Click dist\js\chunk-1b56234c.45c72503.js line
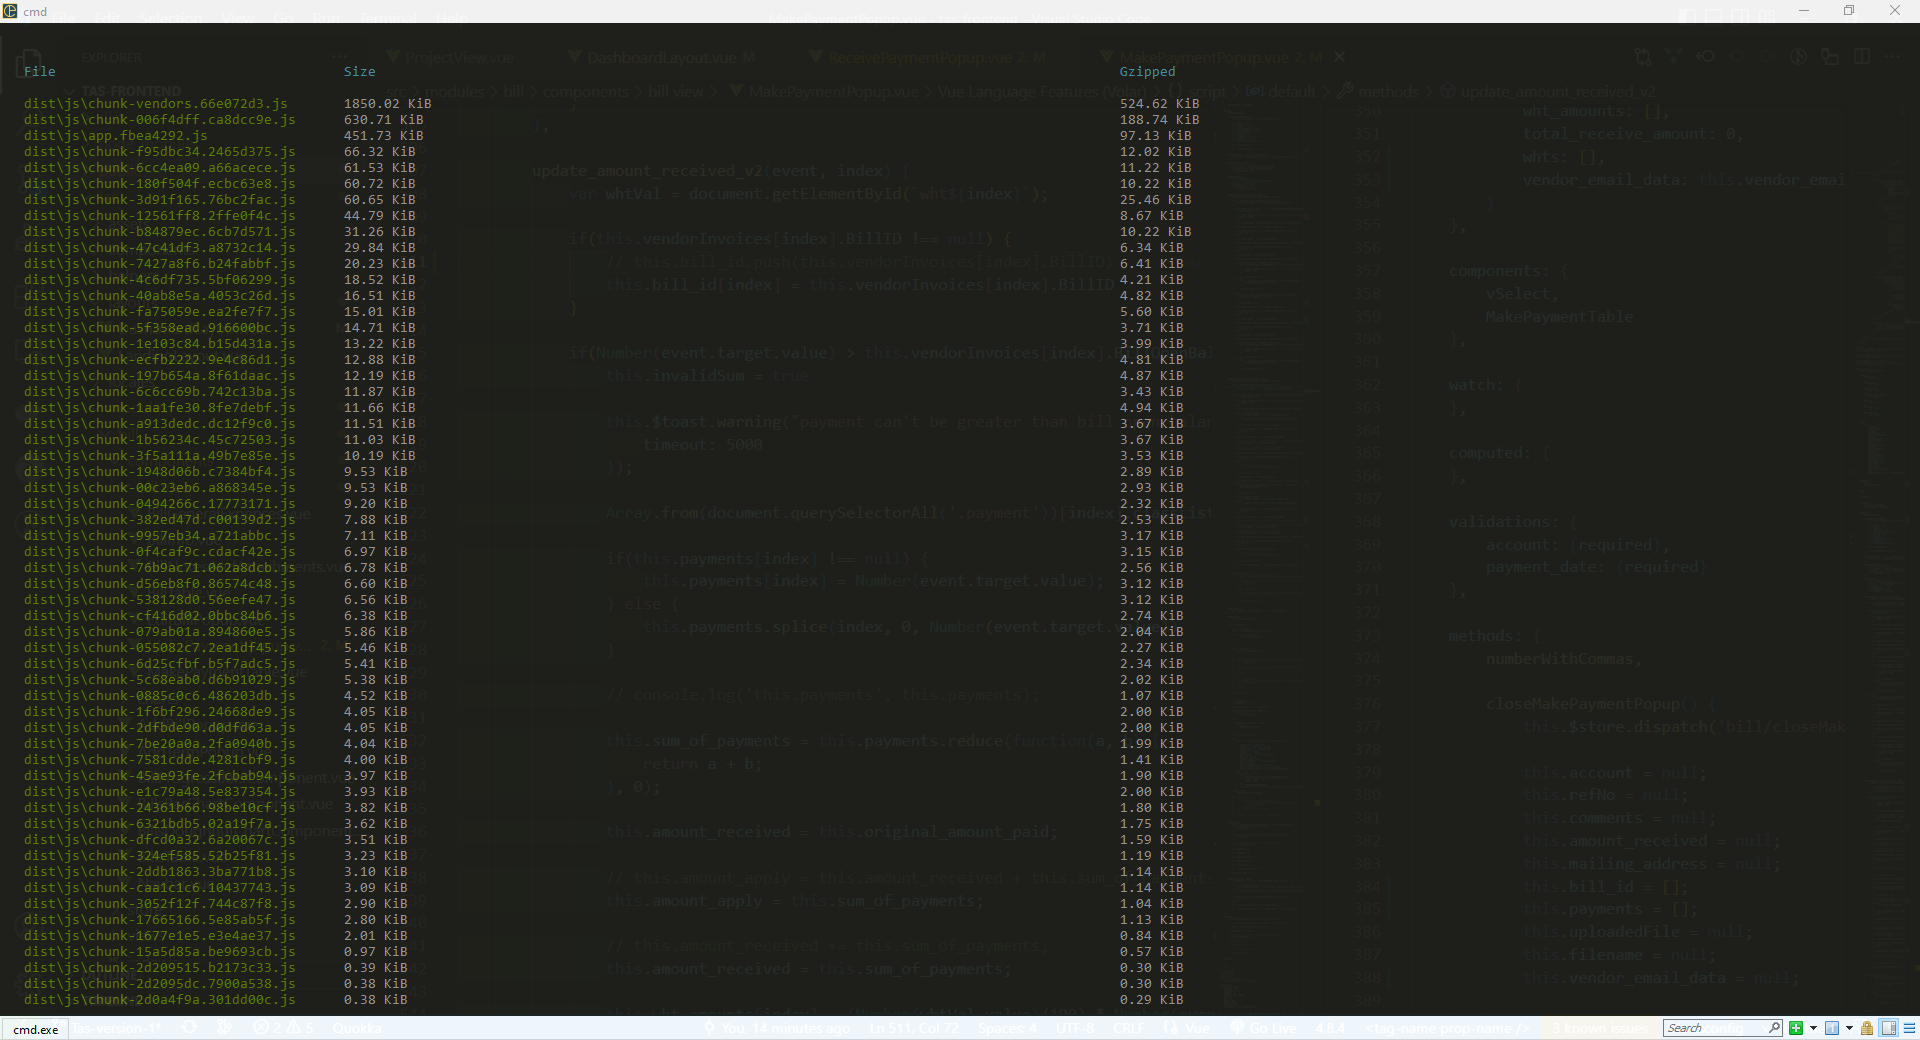This screenshot has height=1040, width=1920. tap(160, 440)
